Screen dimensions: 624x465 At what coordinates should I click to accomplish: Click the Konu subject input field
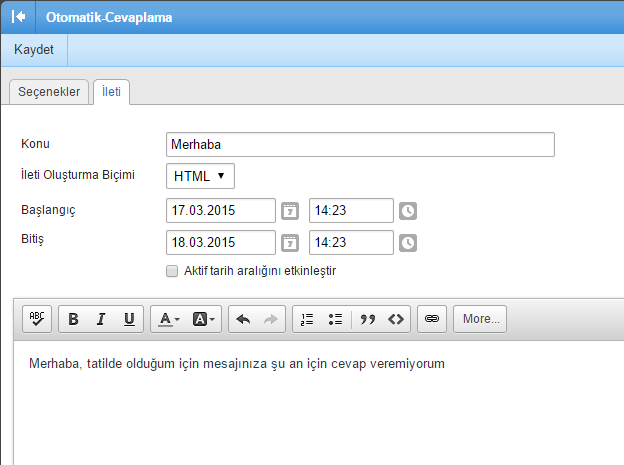[360, 145]
